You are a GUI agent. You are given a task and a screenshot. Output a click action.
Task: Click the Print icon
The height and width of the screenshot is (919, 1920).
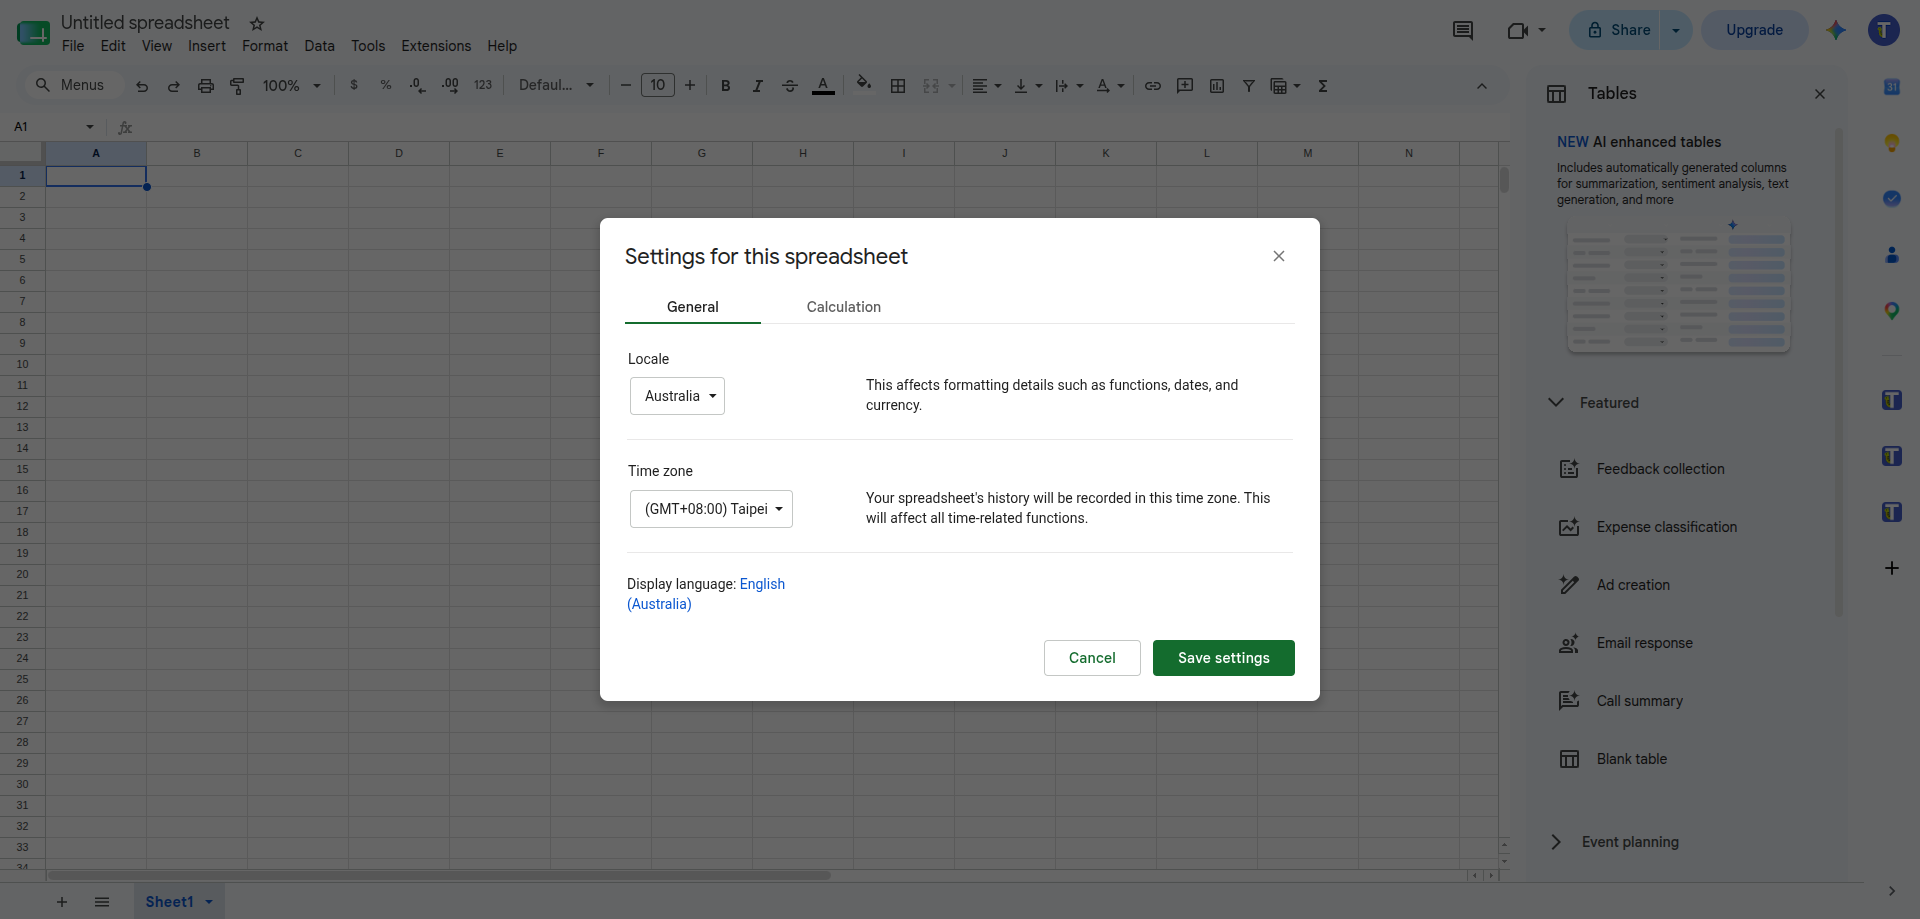(206, 86)
